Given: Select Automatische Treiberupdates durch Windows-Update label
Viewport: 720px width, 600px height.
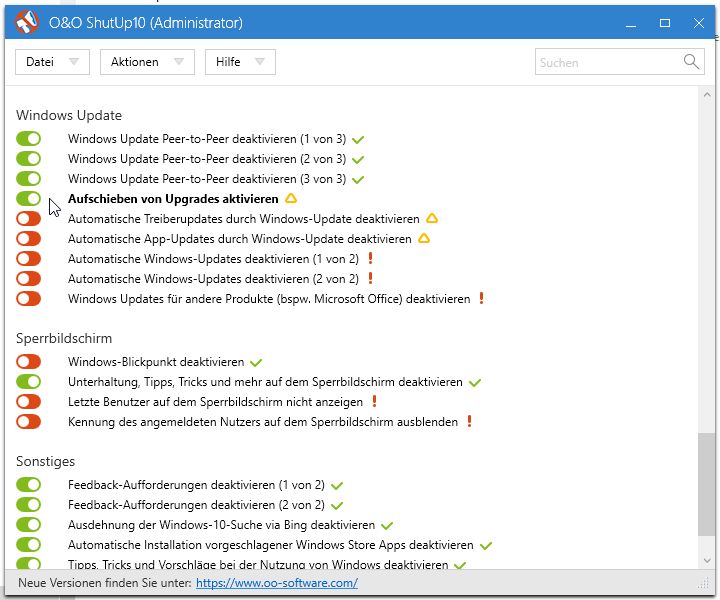Looking at the screenshot, I should click(x=244, y=219).
